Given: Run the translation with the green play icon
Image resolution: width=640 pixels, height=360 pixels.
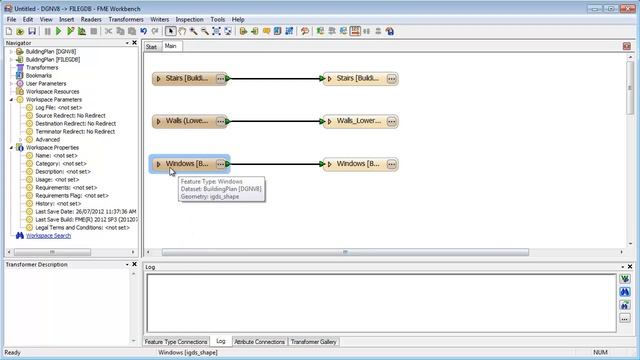Looking at the screenshot, I should click(x=58, y=31).
